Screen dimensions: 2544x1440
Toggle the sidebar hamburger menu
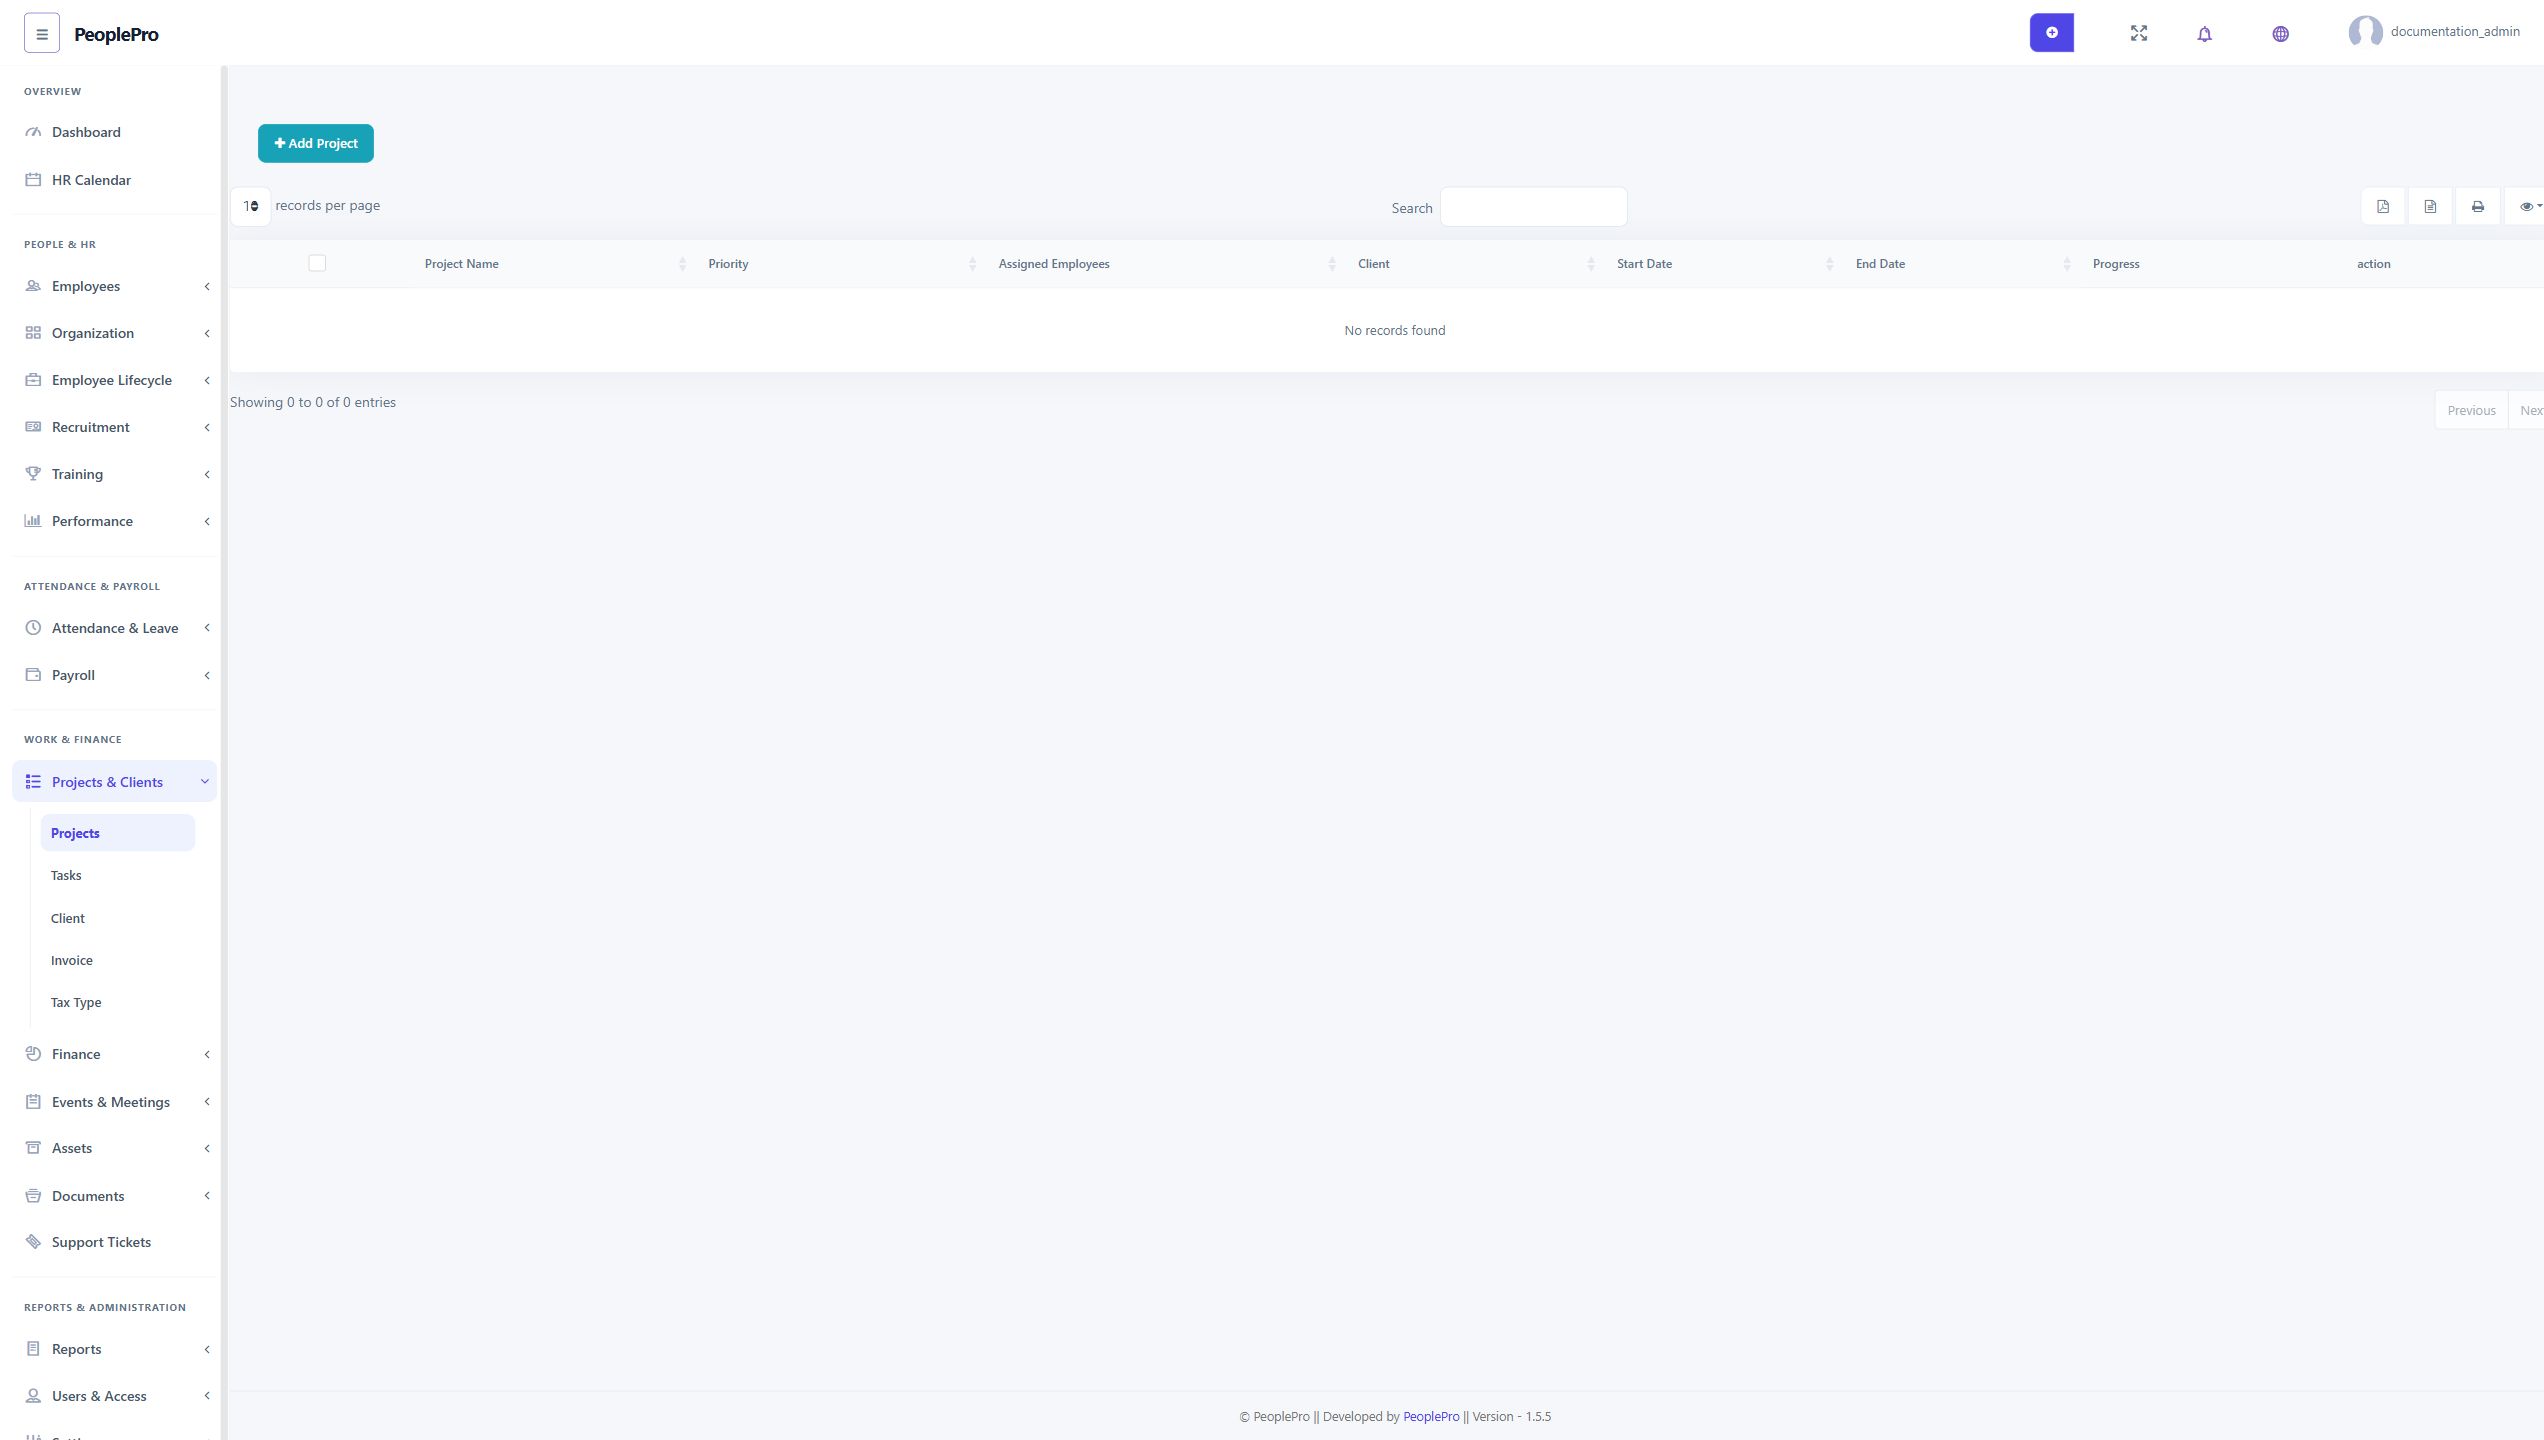point(41,33)
